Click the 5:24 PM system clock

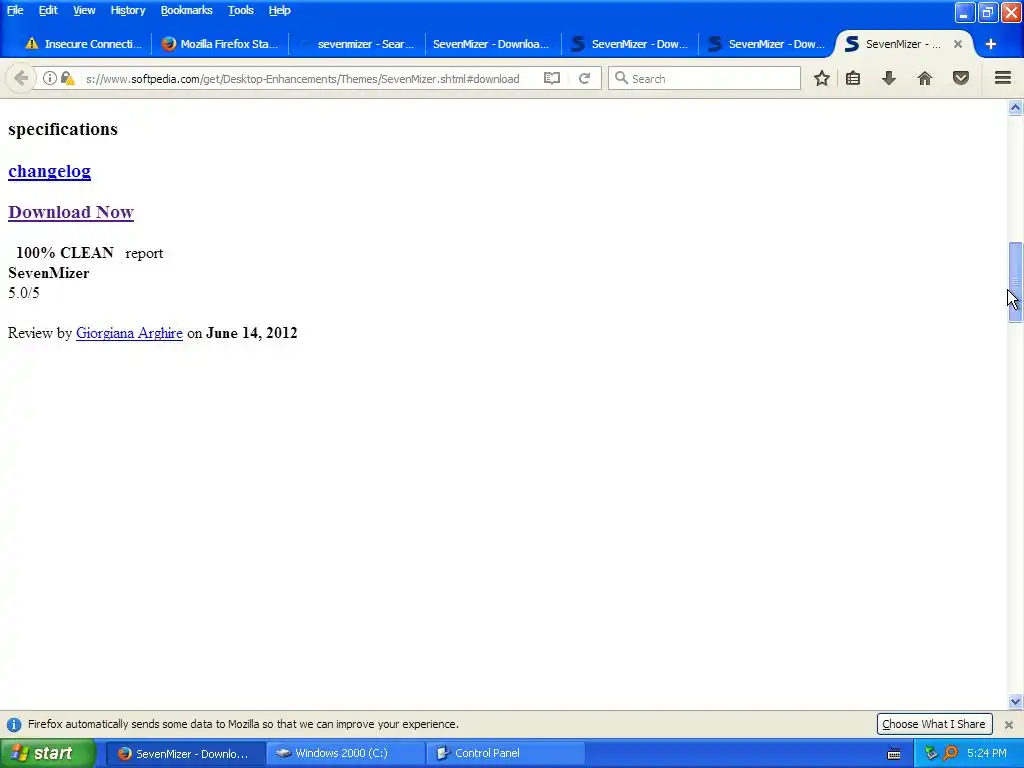click(986, 754)
